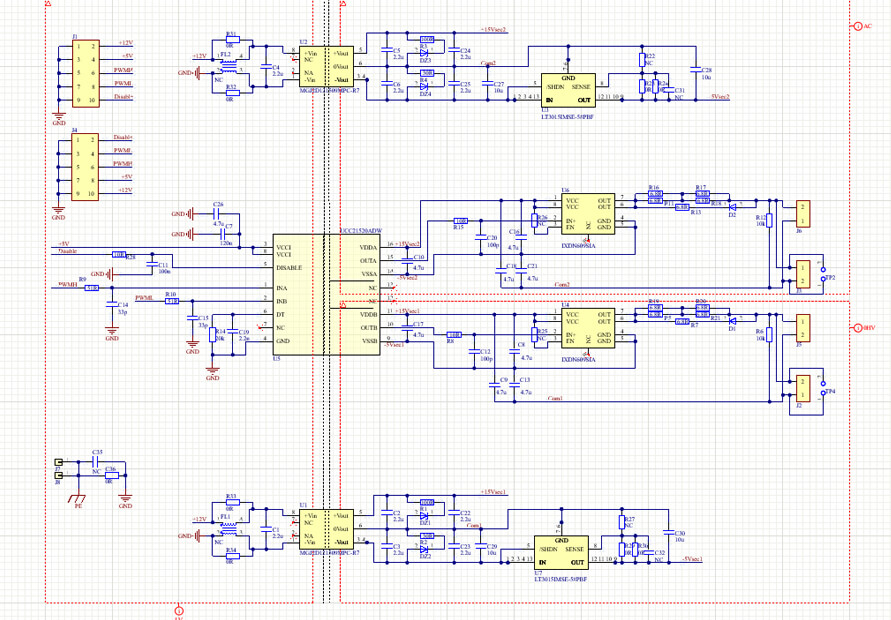Image resolution: width=891 pixels, height=620 pixels.
Task: Select the J1 ten-pin header connector
Action: click(86, 73)
